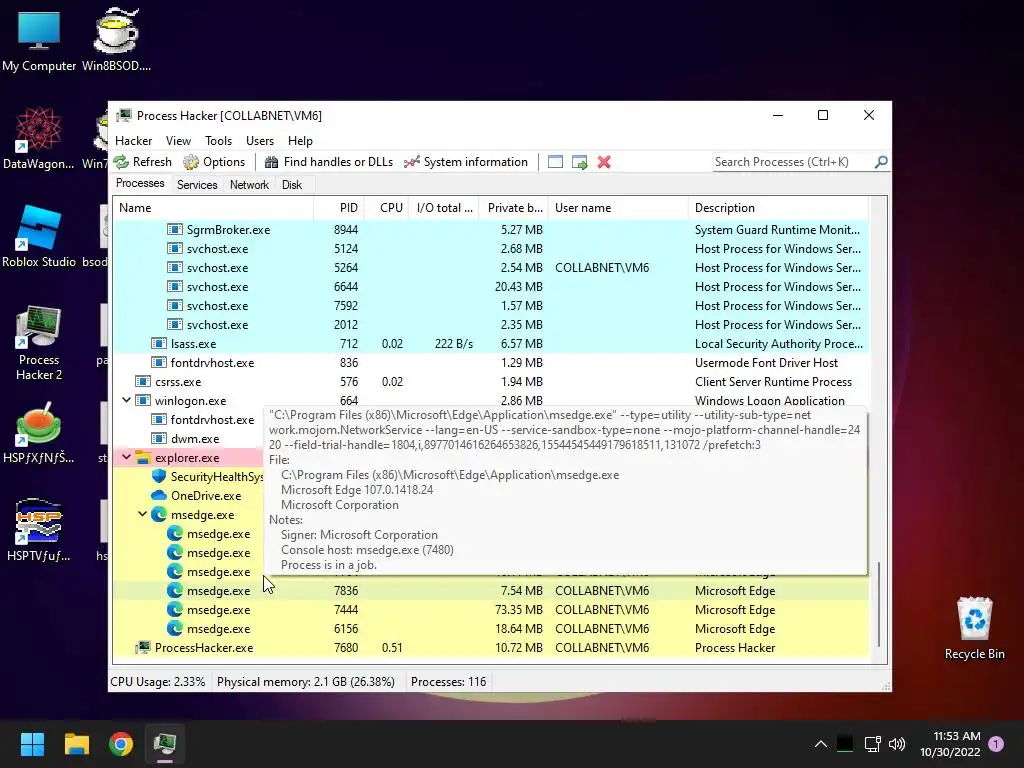Viewport: 1024px width, 768px height.
Task: Open System information from toolbar
Action: [x=466, y=162]
